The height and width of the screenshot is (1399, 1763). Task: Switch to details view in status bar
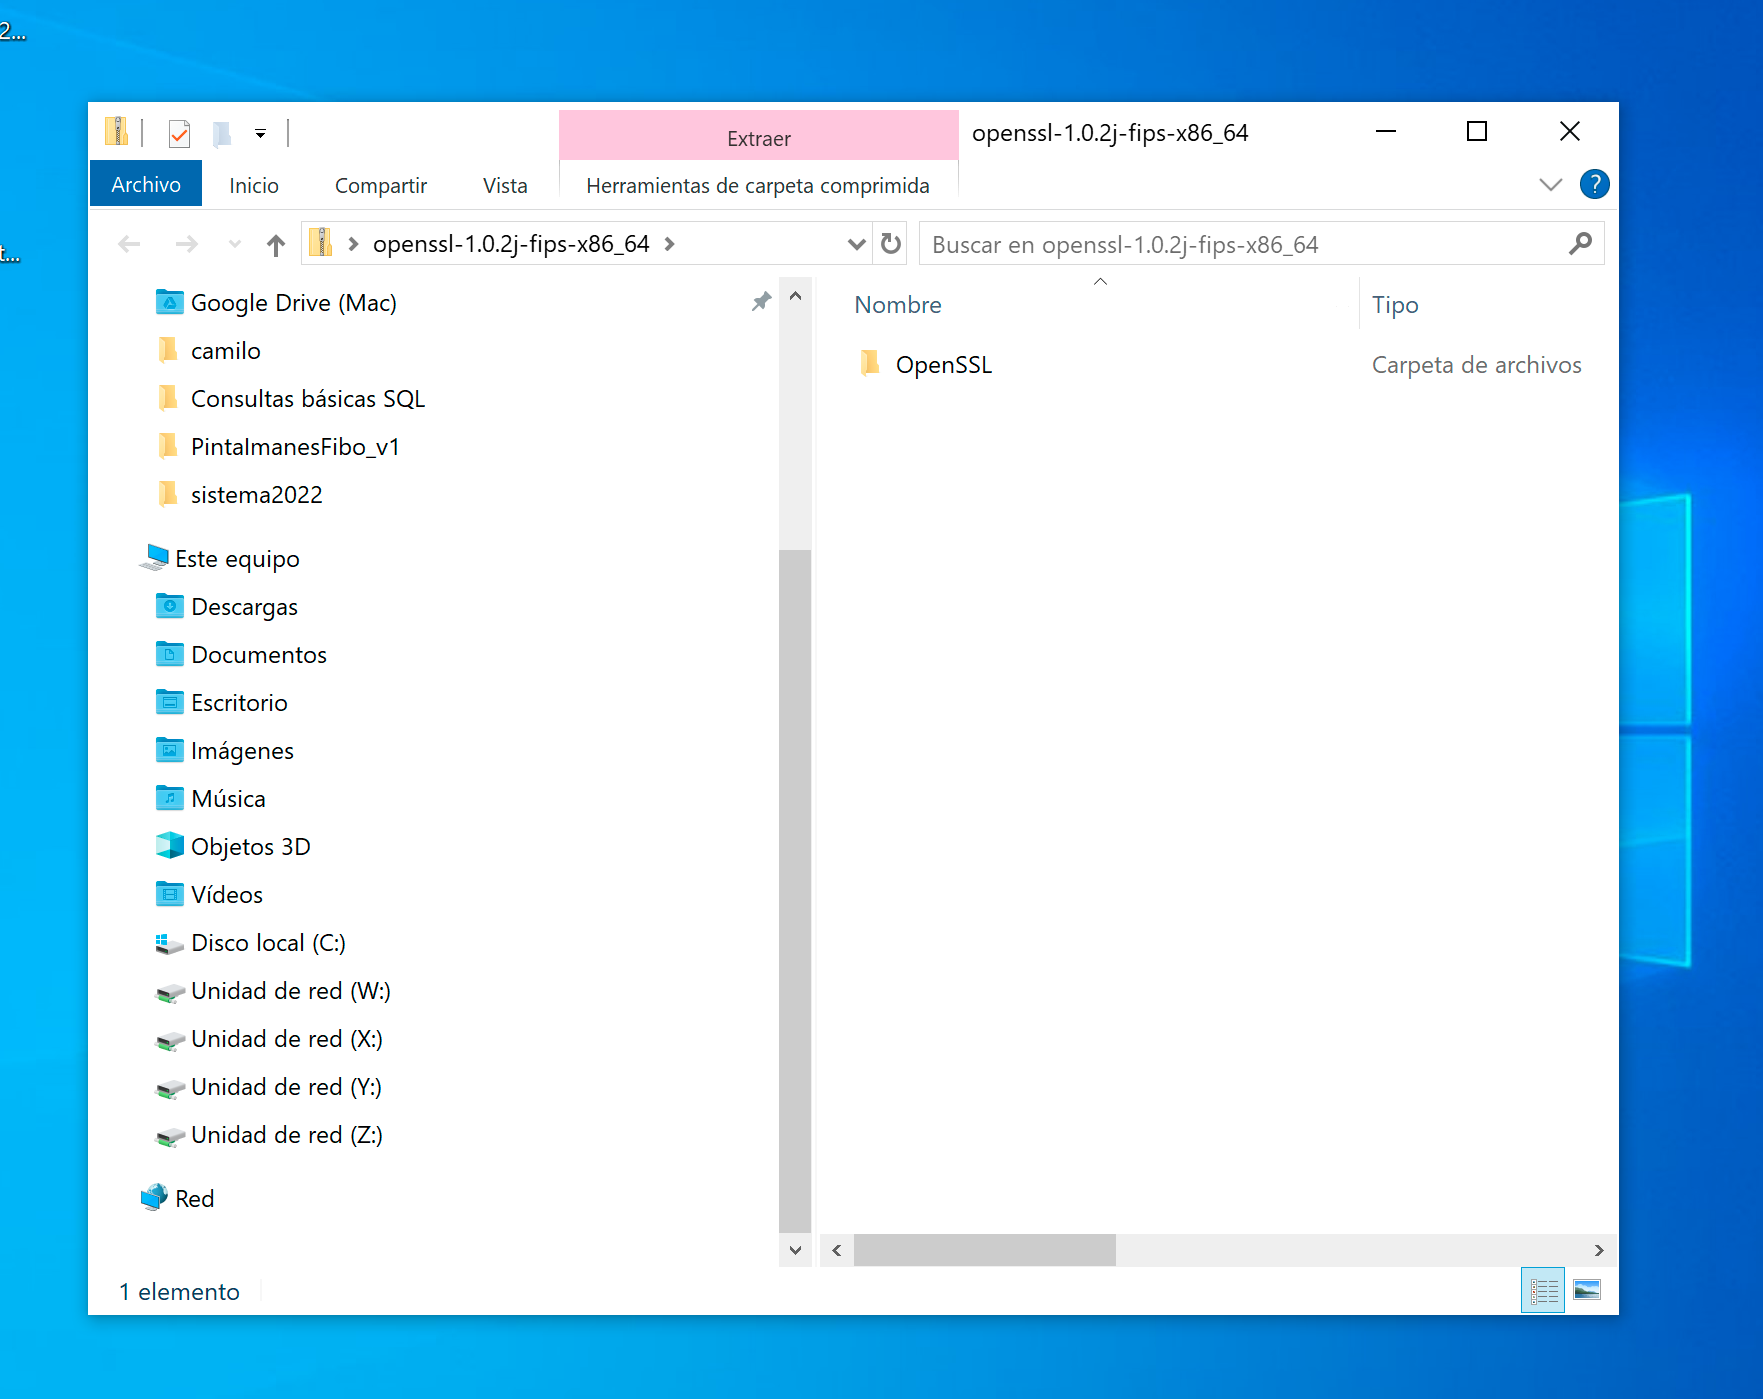[1543, 1290]
